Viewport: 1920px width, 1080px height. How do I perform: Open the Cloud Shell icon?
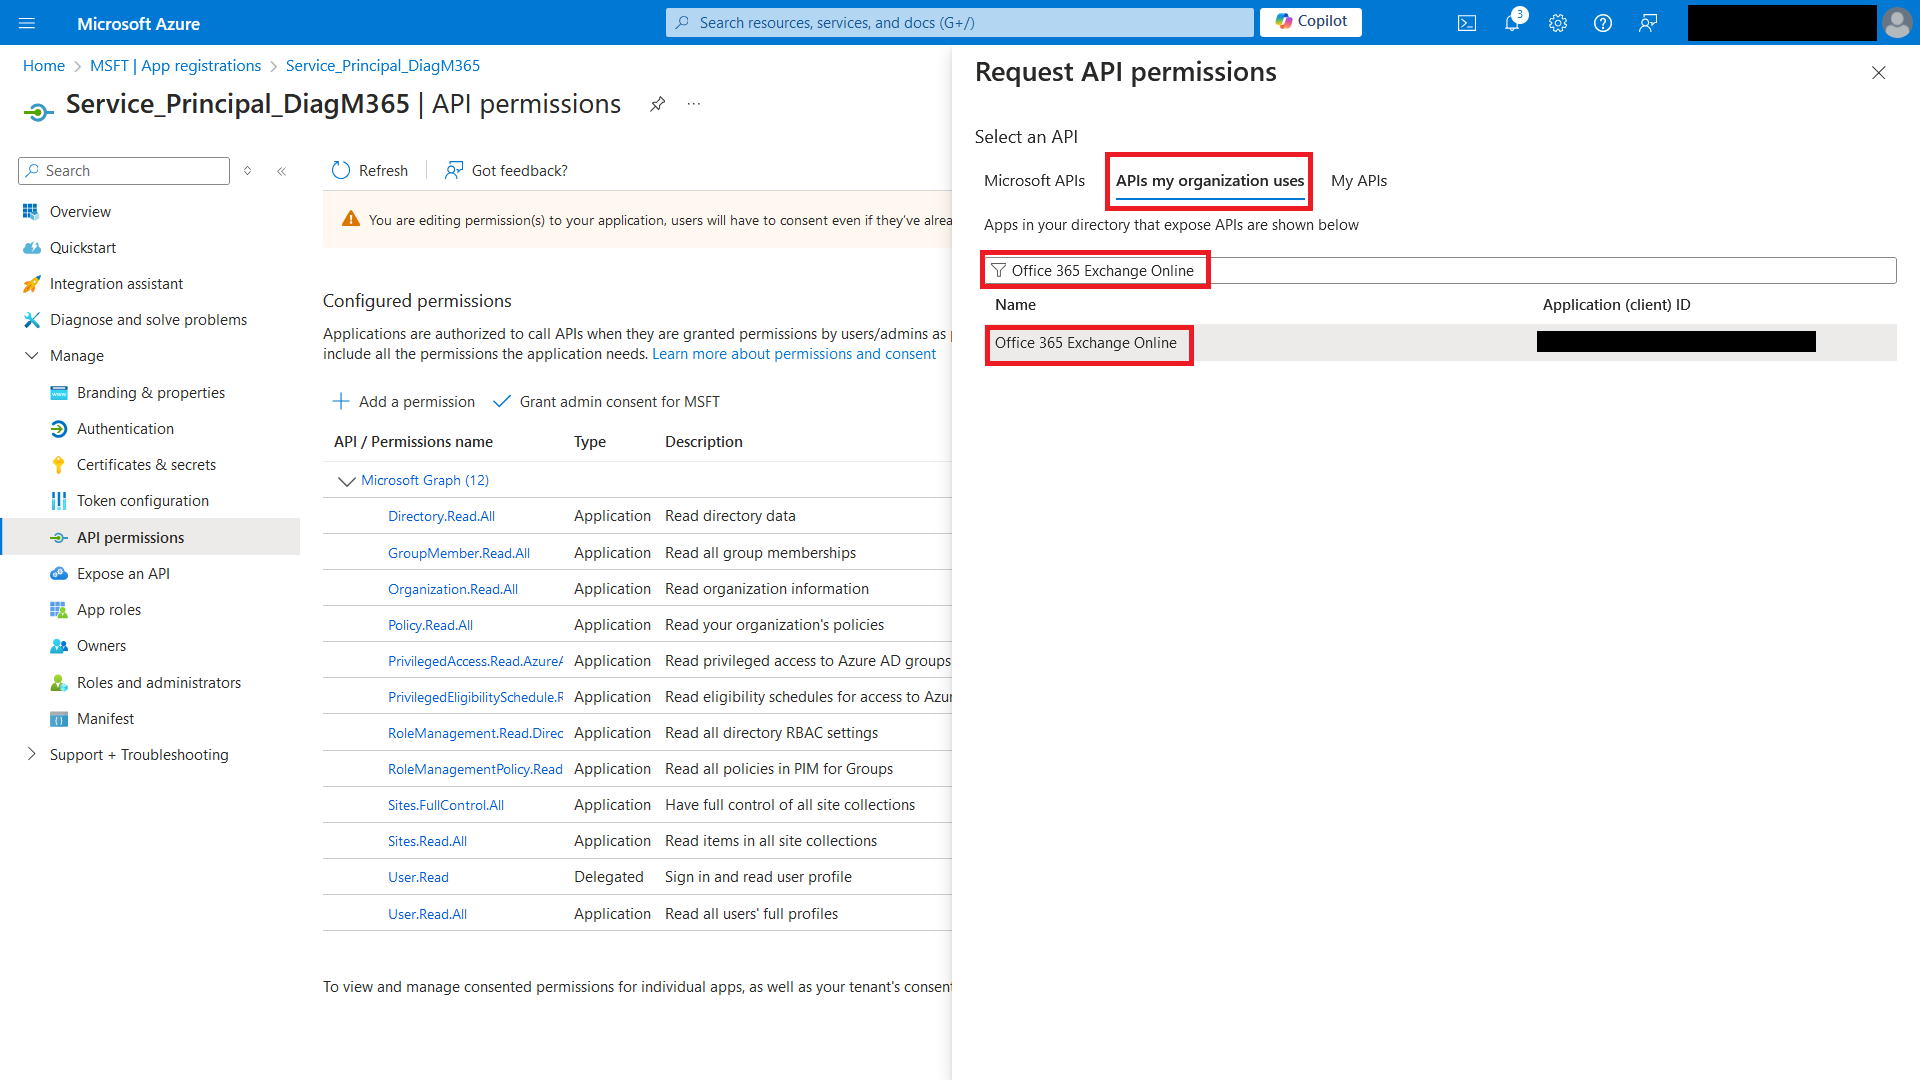[1466, 23]
